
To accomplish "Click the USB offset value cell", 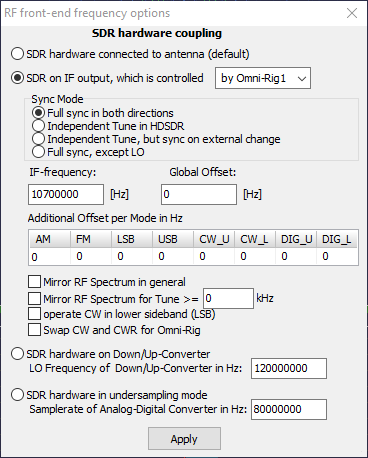I will tap(173, 257).
